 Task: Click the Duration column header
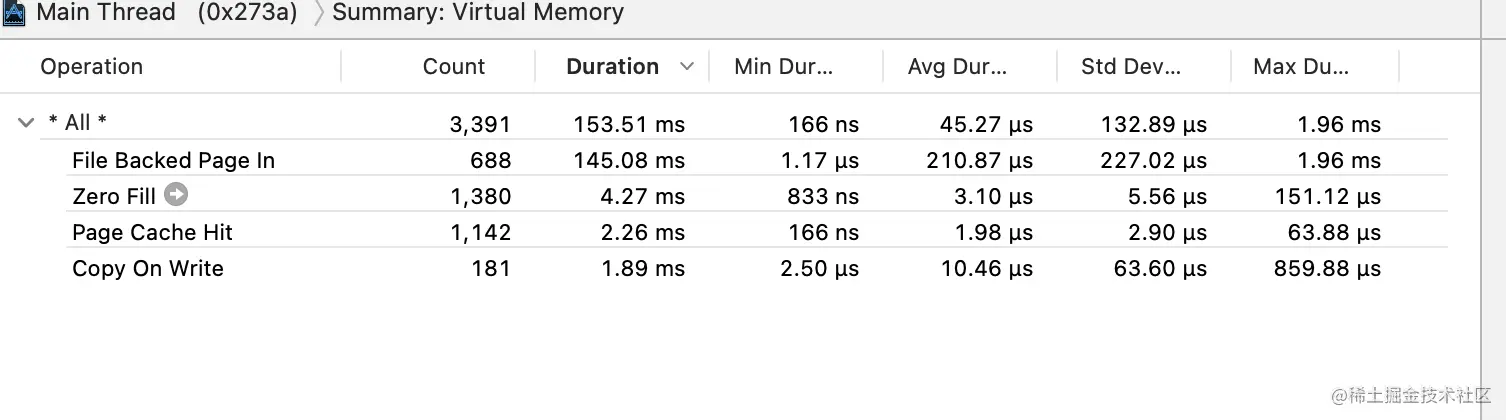click(x=612, y=67)
